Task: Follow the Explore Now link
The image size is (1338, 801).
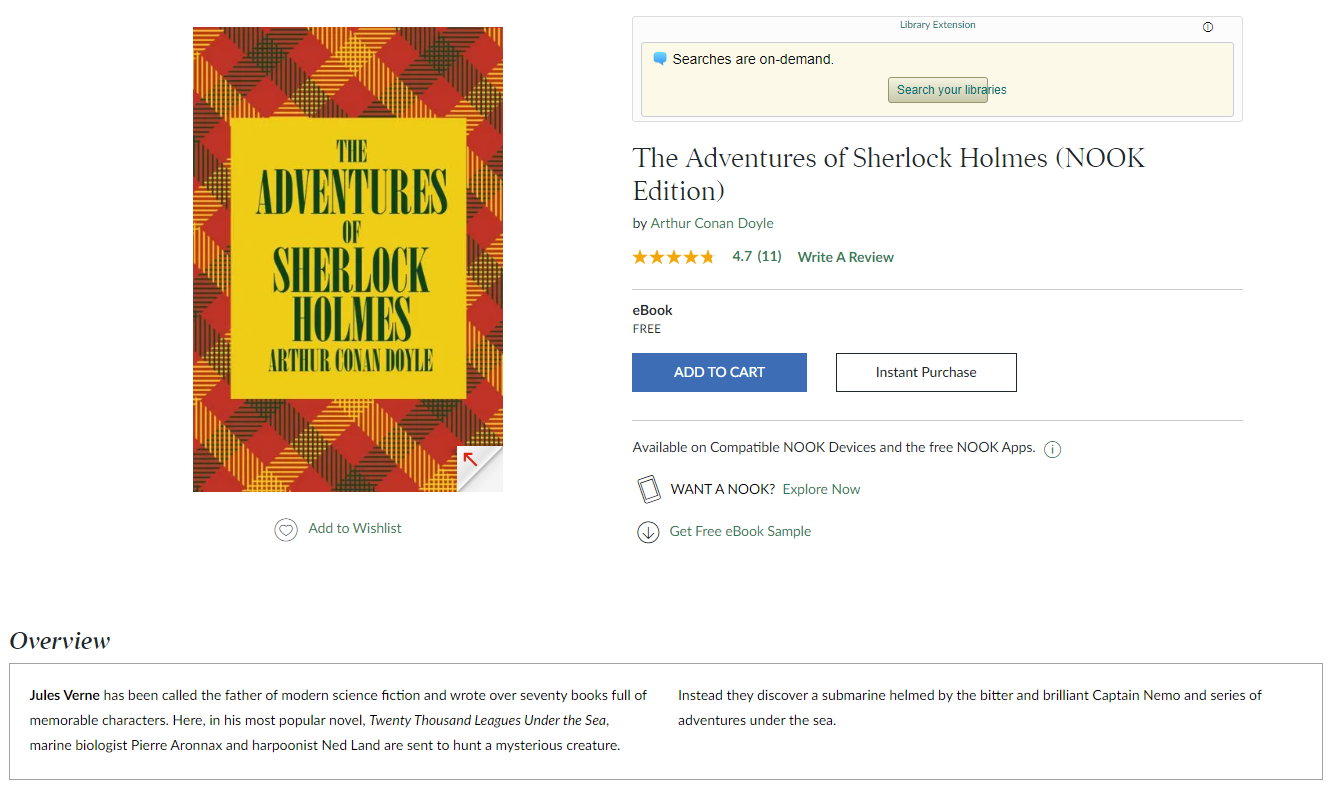Action: pos(821,489)
